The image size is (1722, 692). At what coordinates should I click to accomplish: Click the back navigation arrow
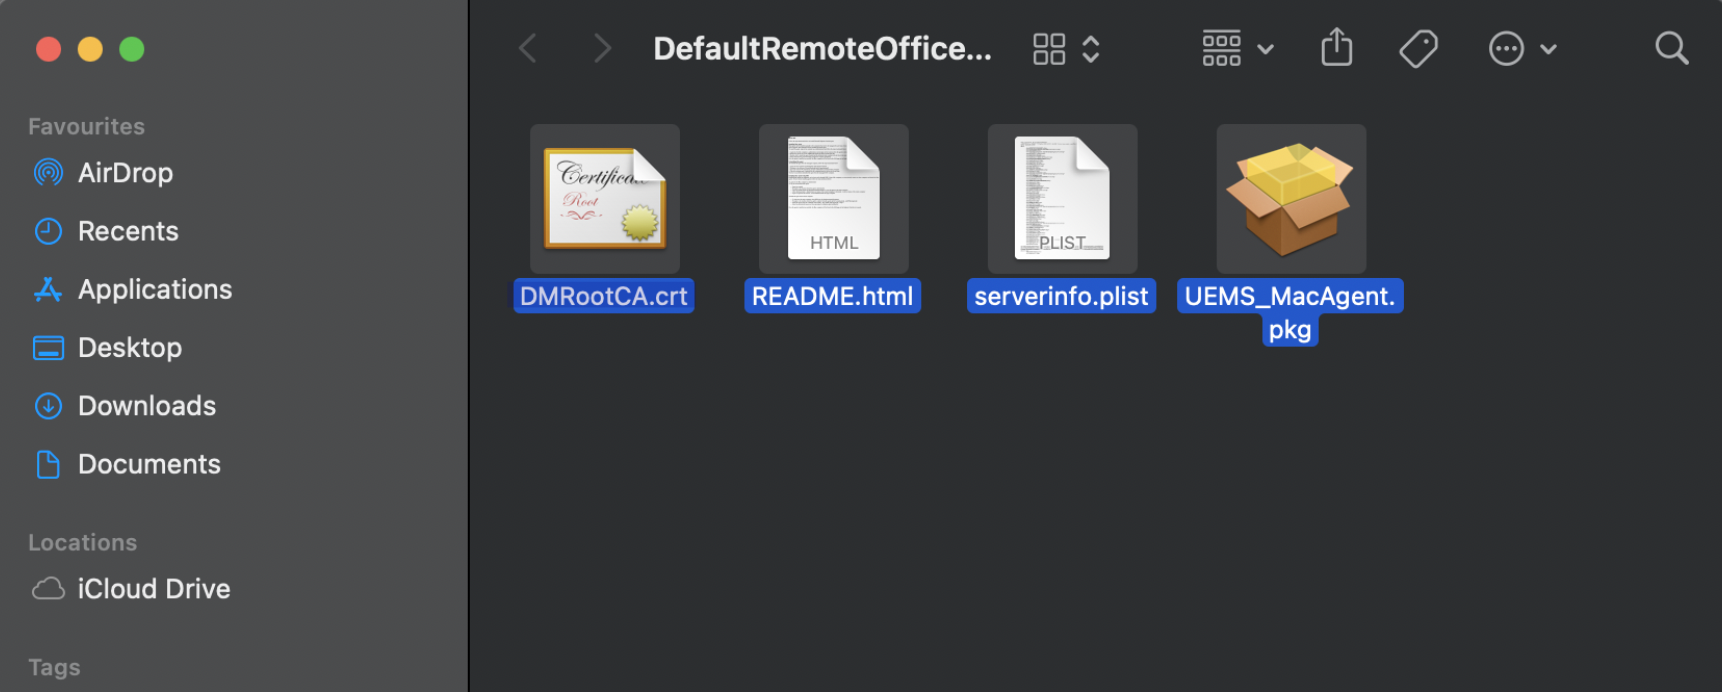click(527, 47)
